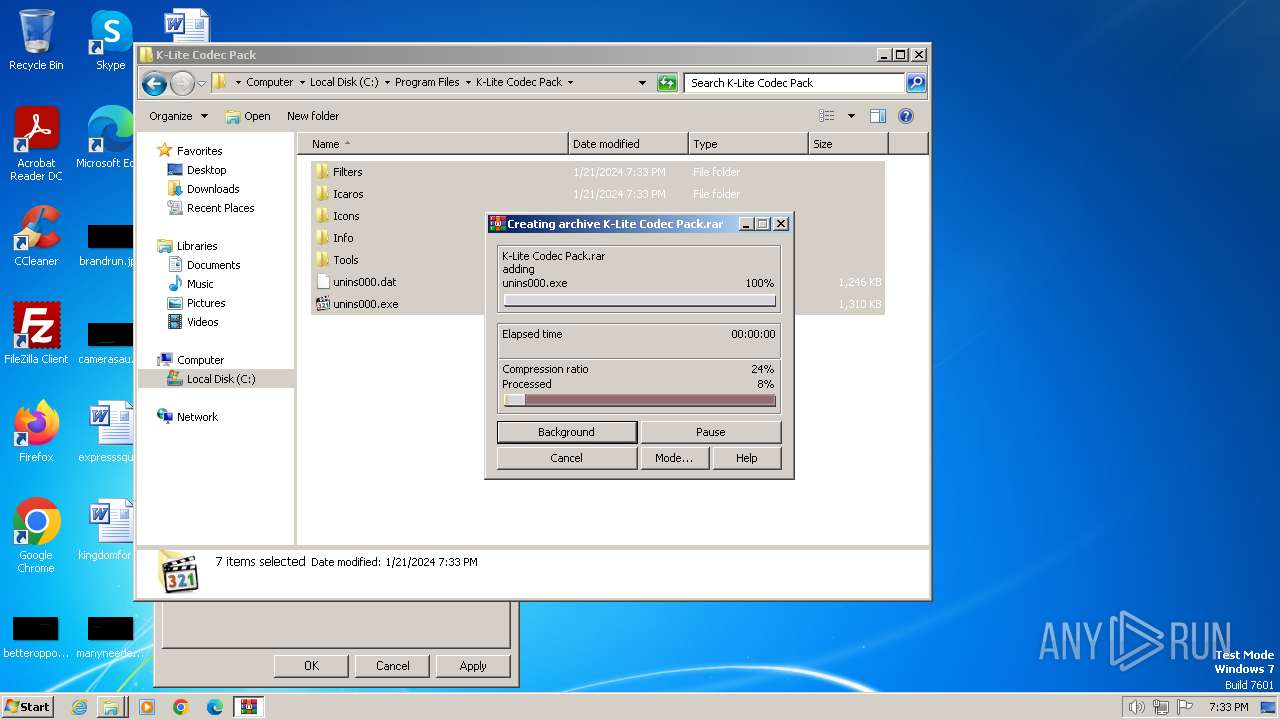The height and width of the screenshot is (720, 1280).
Task: Click refresh button beside address bar
Action: pos(667,83)
